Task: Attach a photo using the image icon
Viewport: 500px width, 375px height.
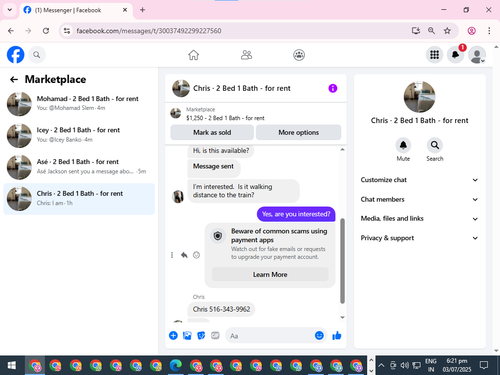Action: (x=187, y=335)
